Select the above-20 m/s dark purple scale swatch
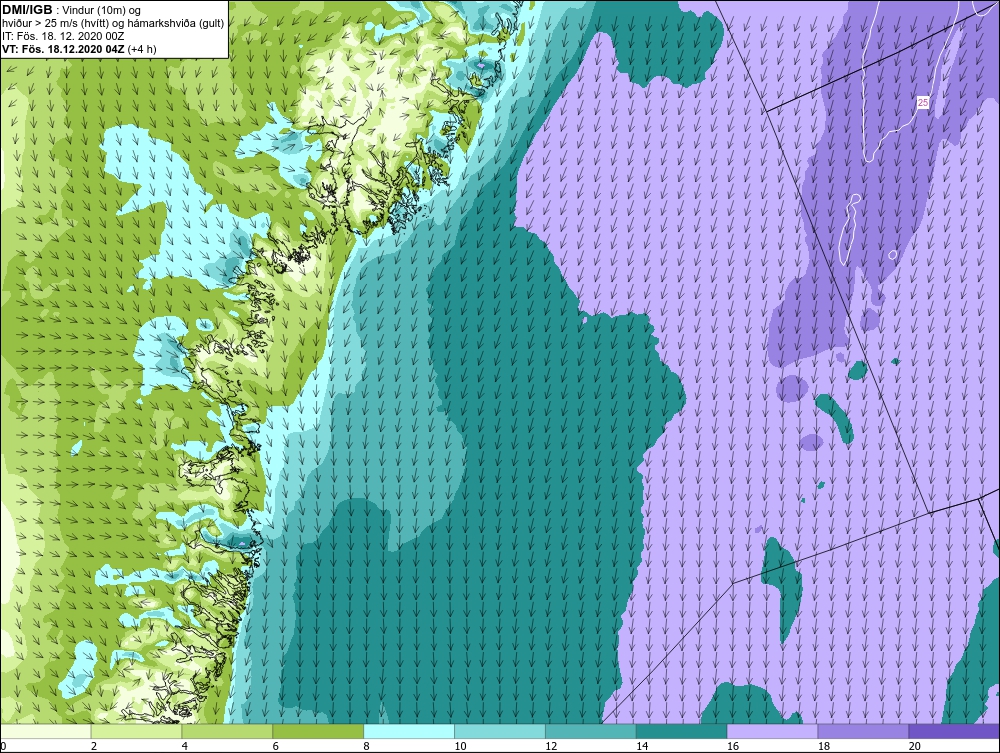This screenshot has width=1000, height=753. (954, 731)
